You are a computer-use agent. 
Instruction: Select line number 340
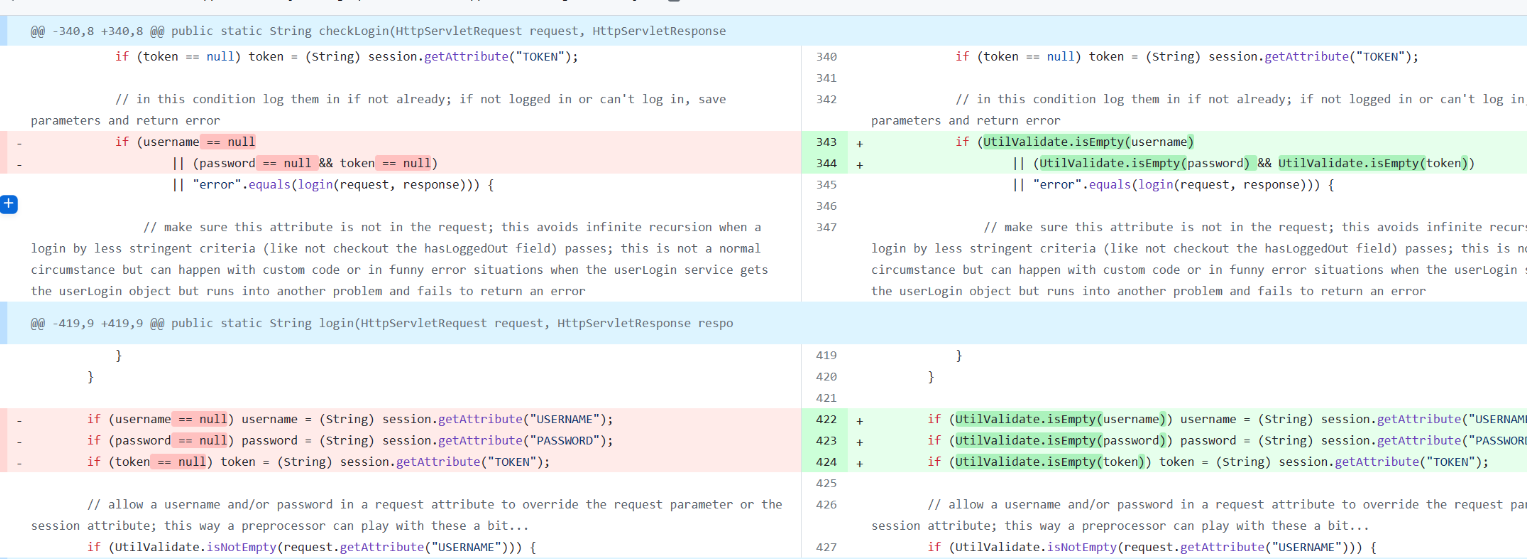click(826, 57)
